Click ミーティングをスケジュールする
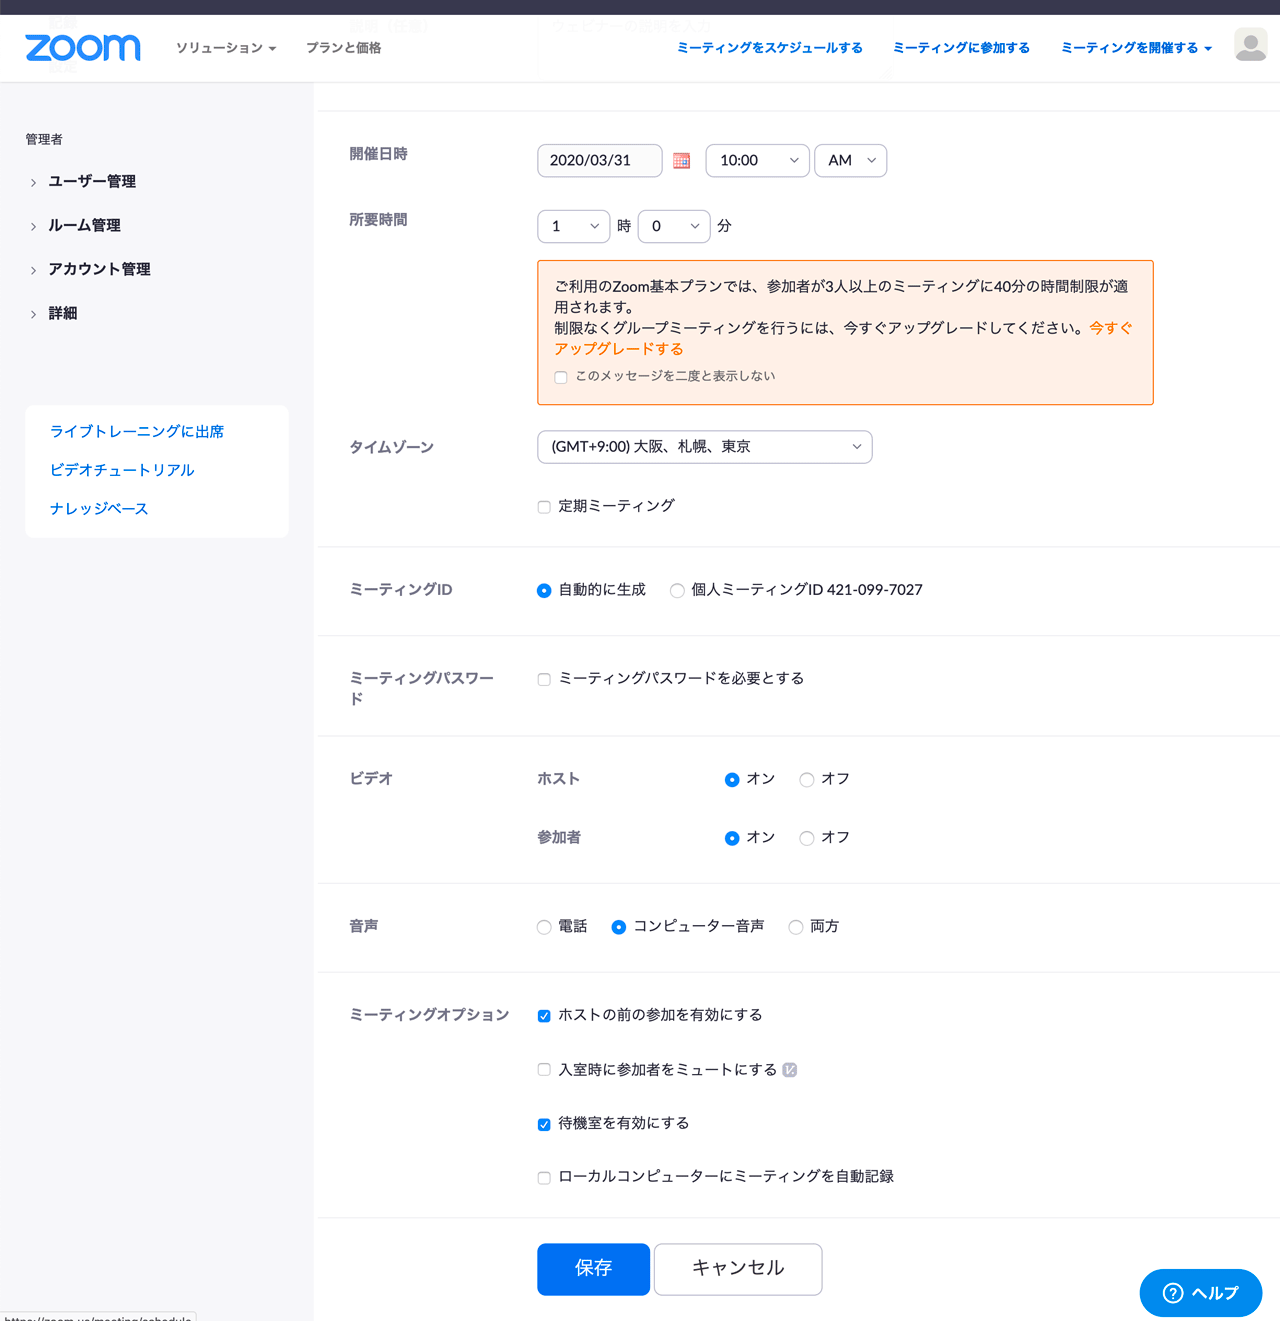The width and height of the screenshot is (1280, 1321). click(770, 48)
